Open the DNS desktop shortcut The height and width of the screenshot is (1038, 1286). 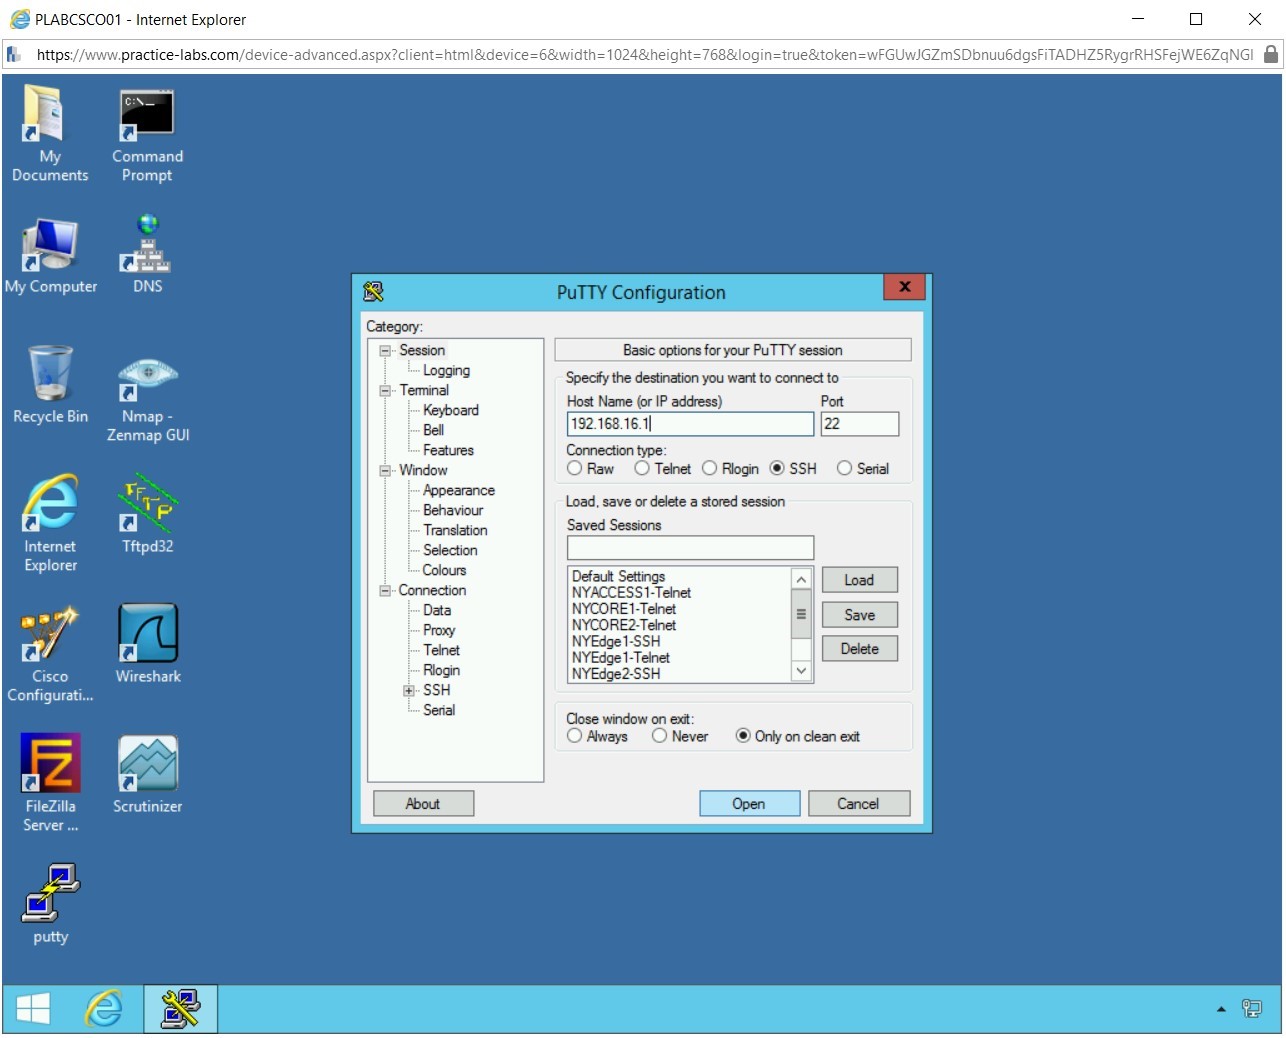147,254
